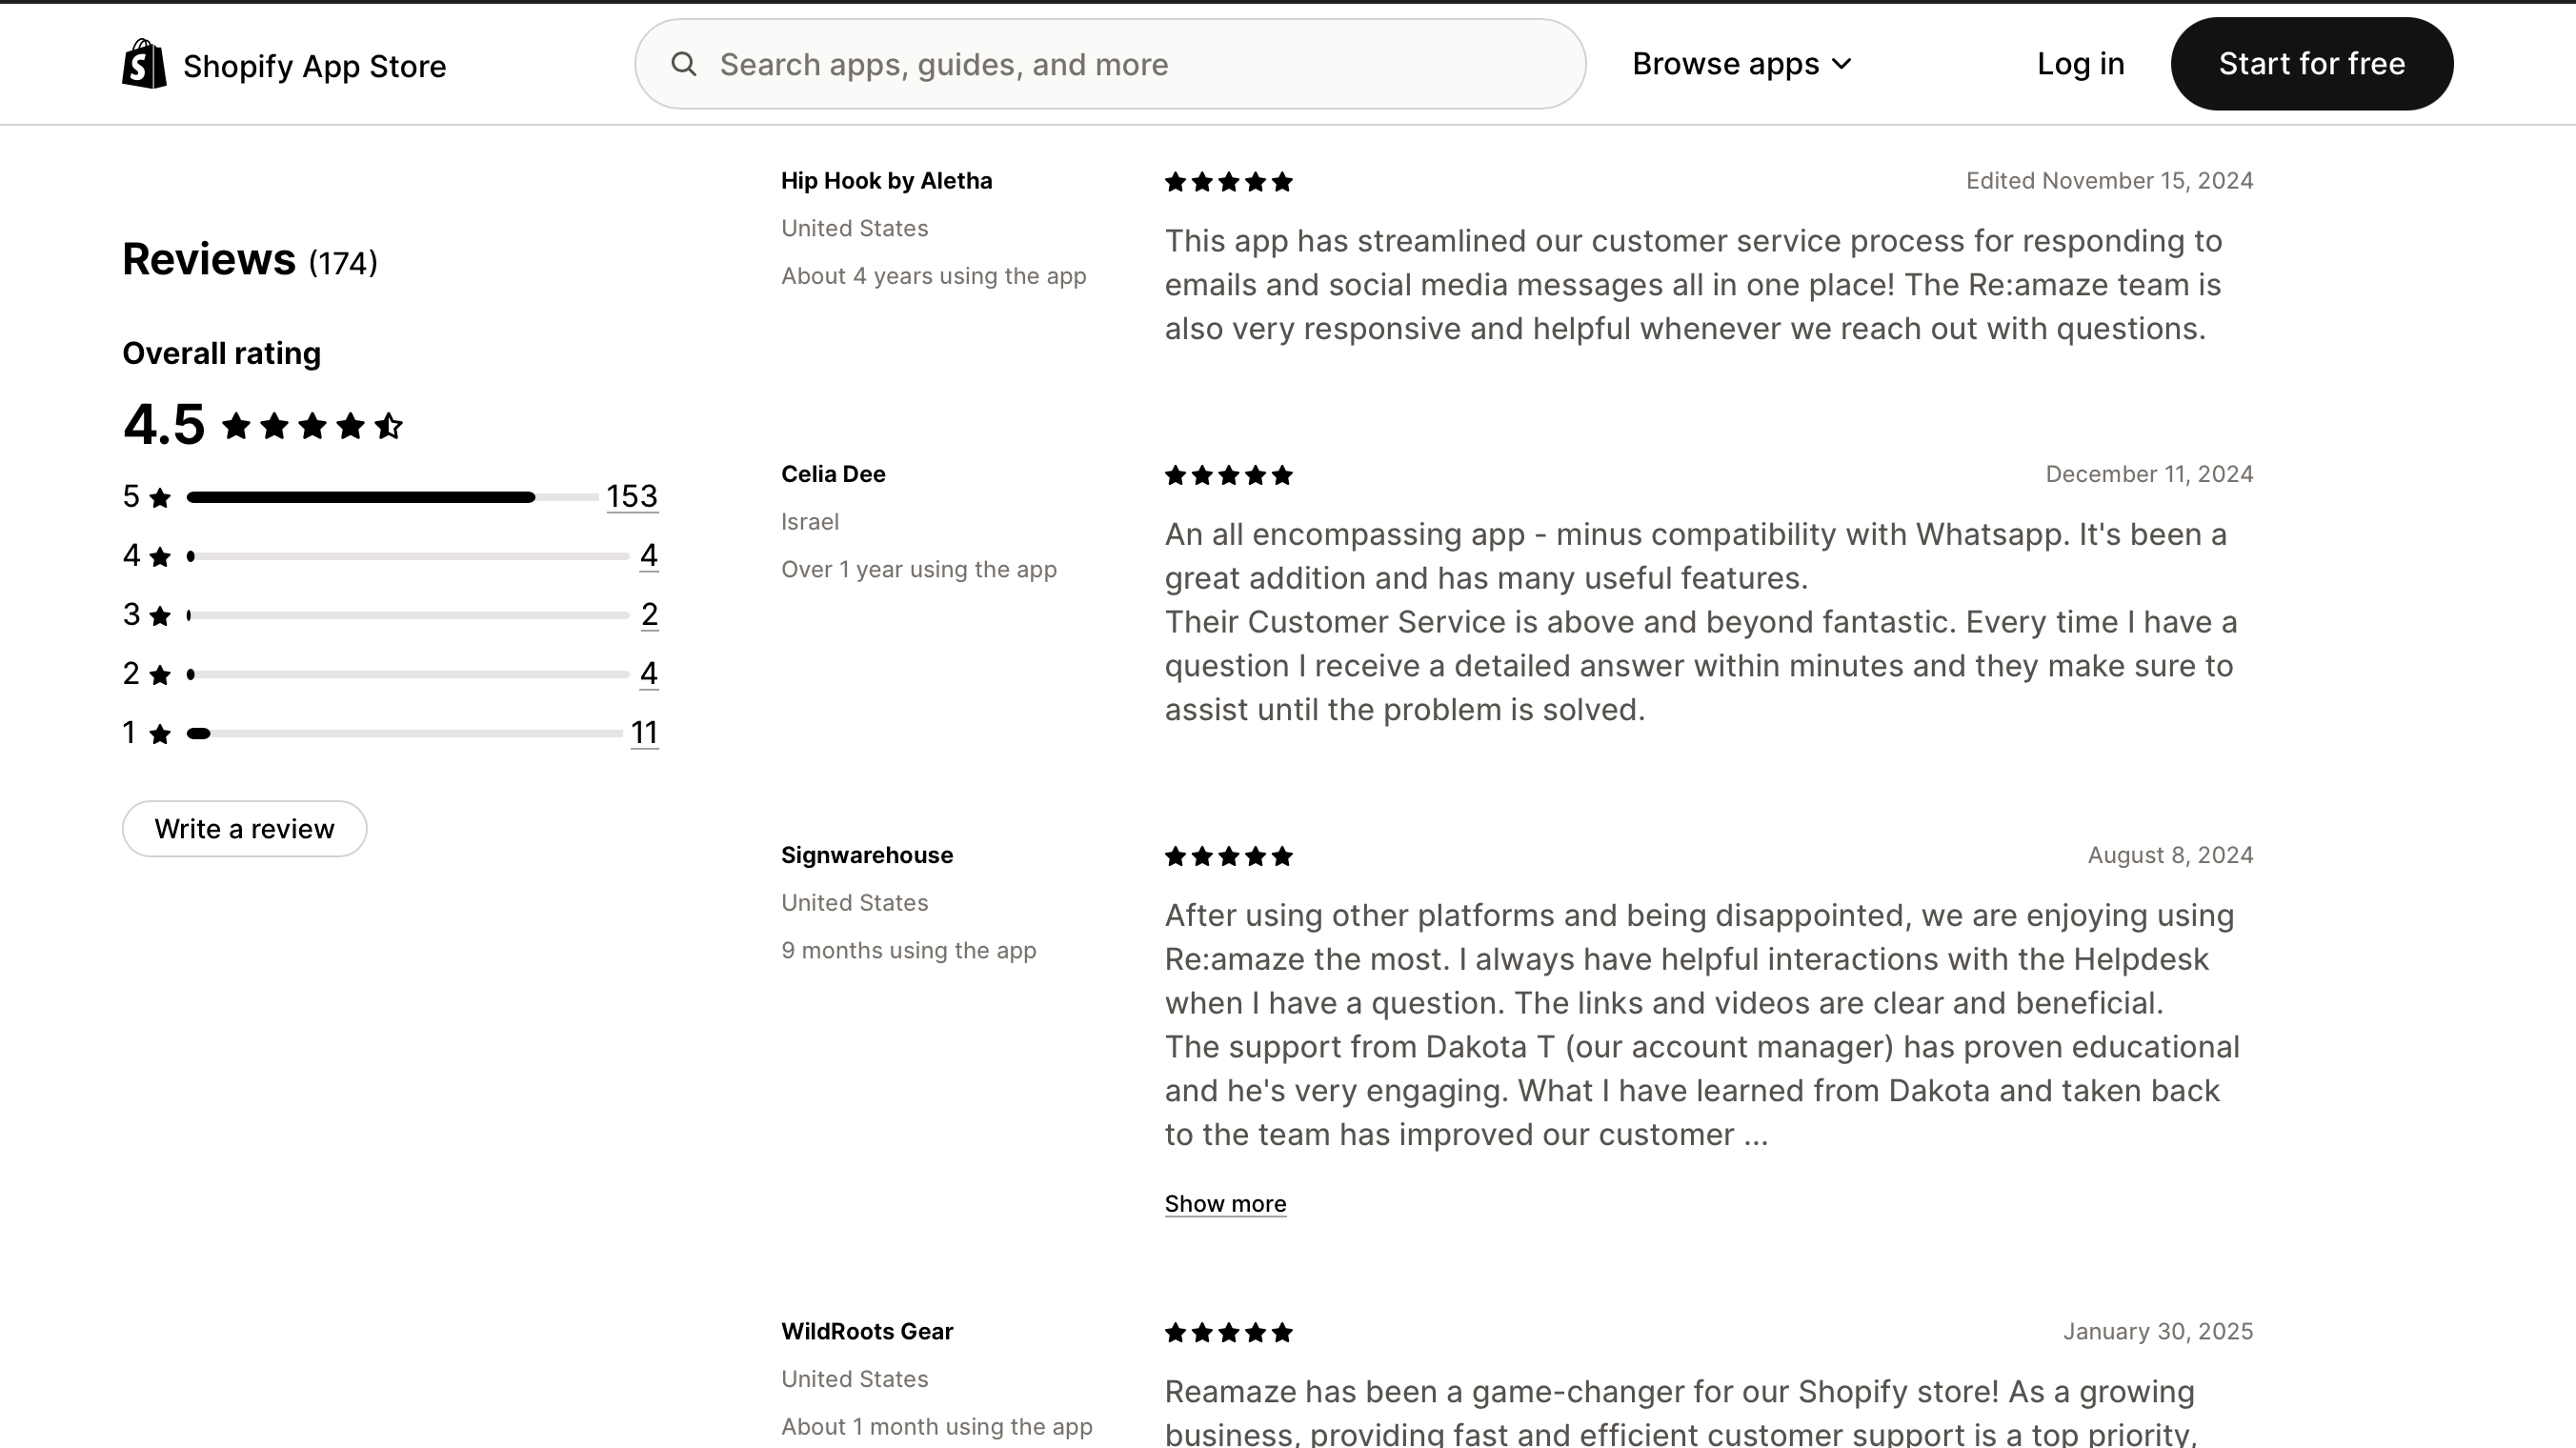Image resolution: width=2576 pixels, height=1448 pixels.
Task: Click WildRoots Gear review's star rating
Action: point(1228,1332)
